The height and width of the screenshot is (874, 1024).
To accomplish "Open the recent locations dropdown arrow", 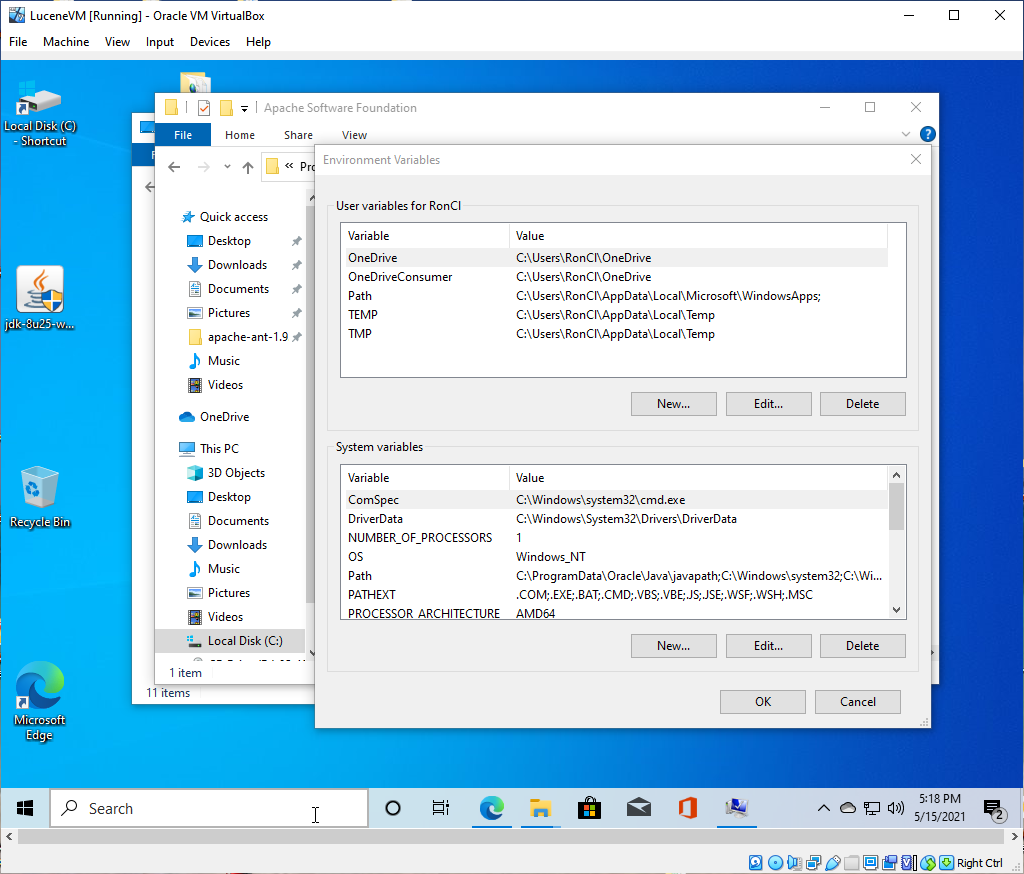I will click(228, 167).
